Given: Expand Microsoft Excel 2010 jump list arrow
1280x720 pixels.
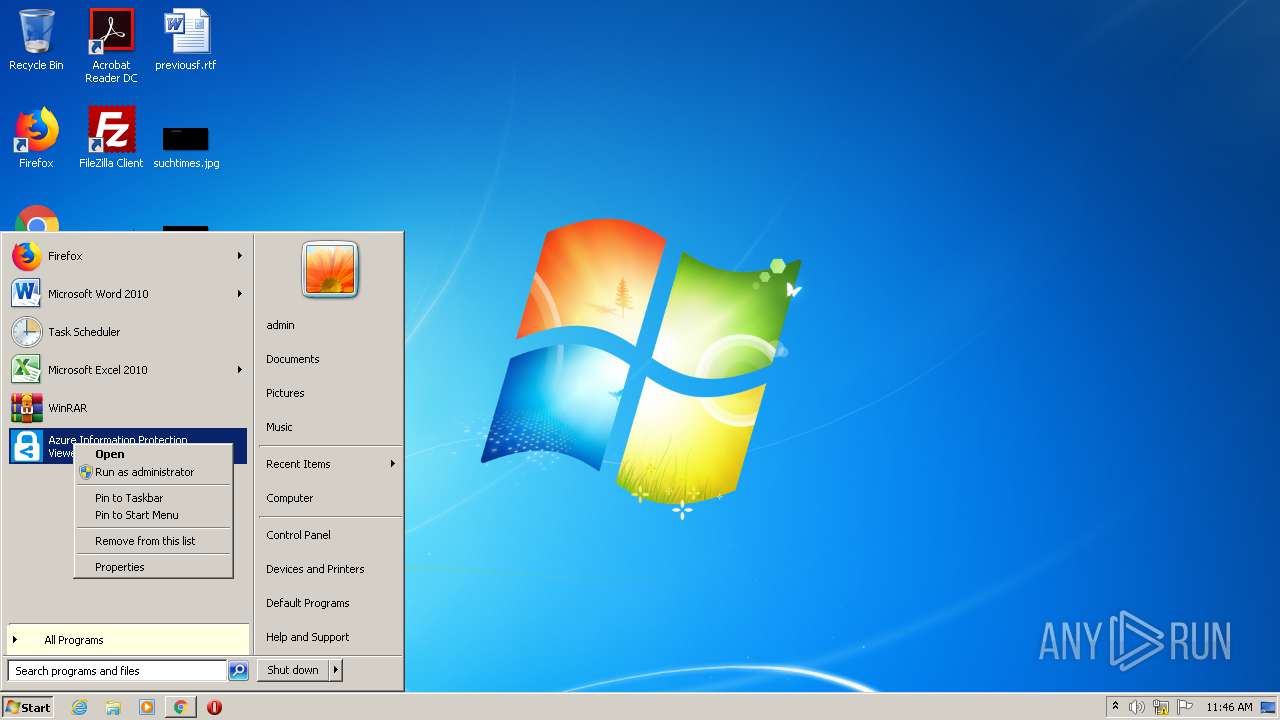Looking at the screenshot, I should (x=240, y=370).
